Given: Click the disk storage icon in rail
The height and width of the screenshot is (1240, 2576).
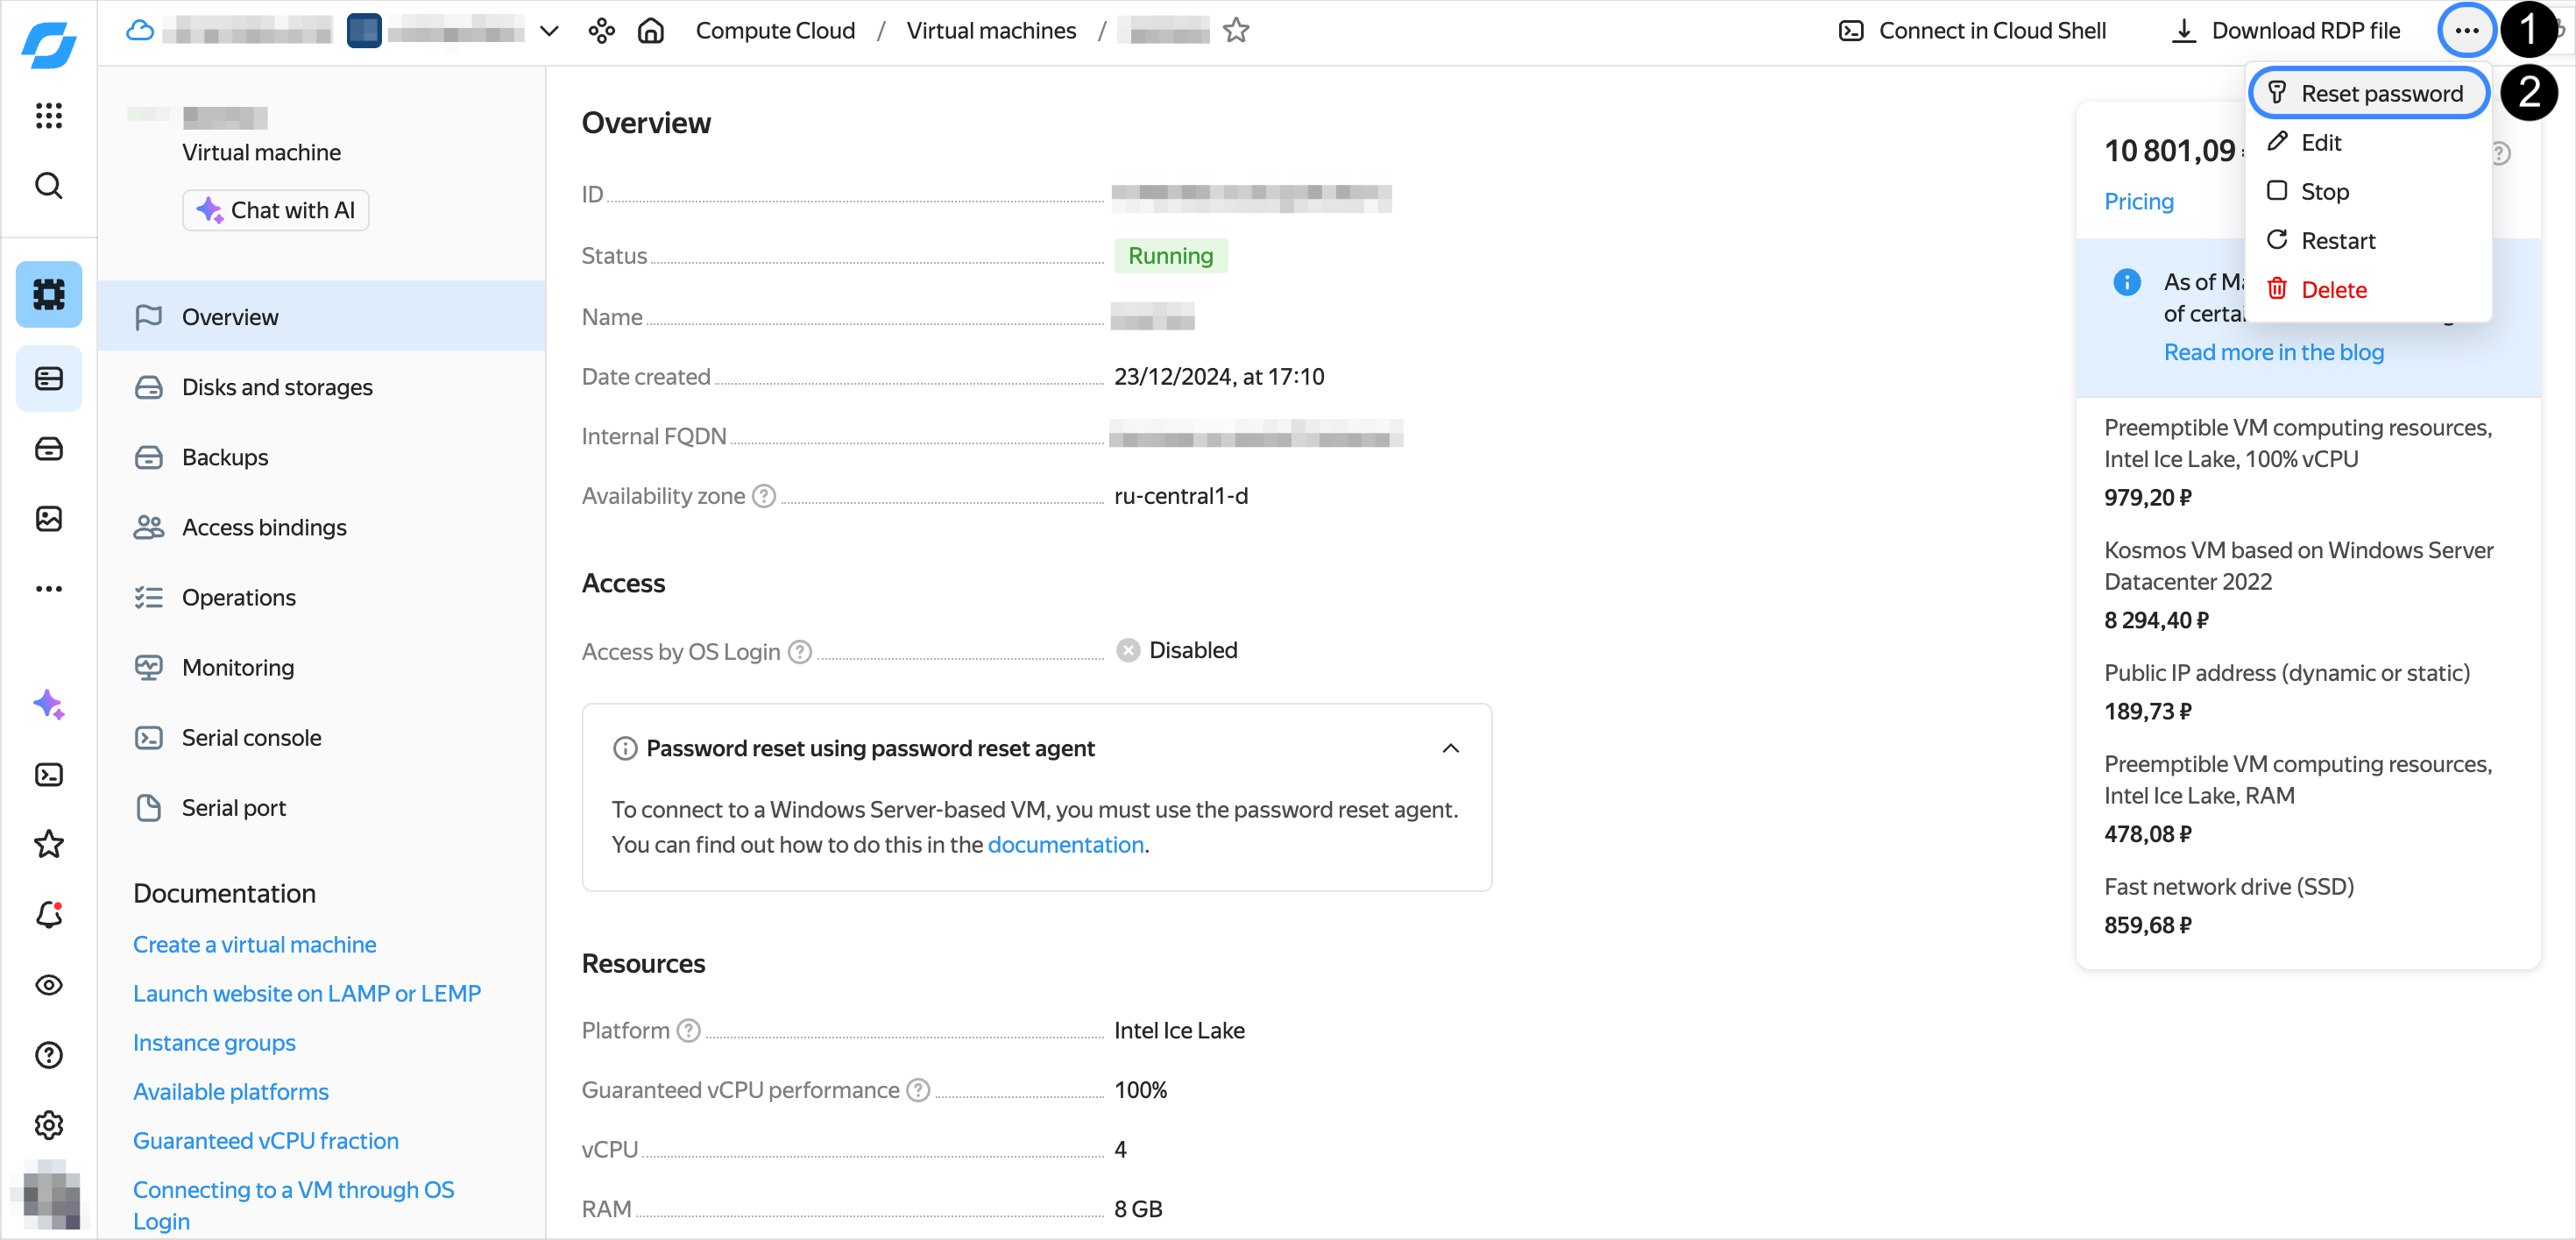Looking at the screenshot, I should [48, 448].
